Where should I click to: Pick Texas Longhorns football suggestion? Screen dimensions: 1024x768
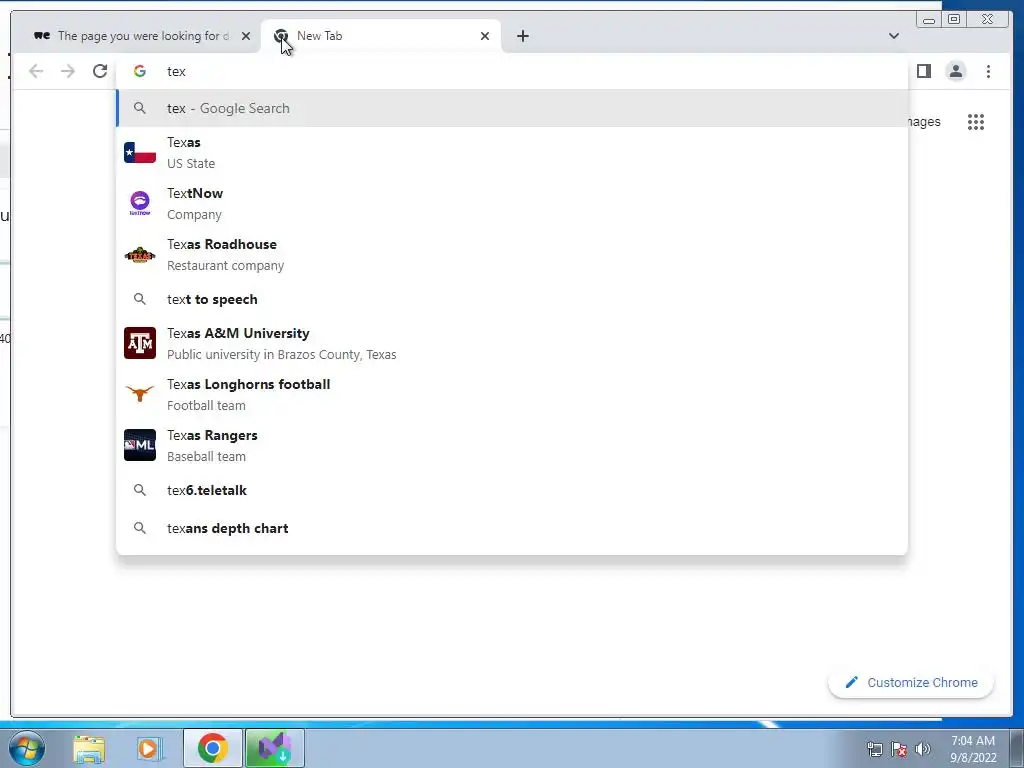point(512,394)
